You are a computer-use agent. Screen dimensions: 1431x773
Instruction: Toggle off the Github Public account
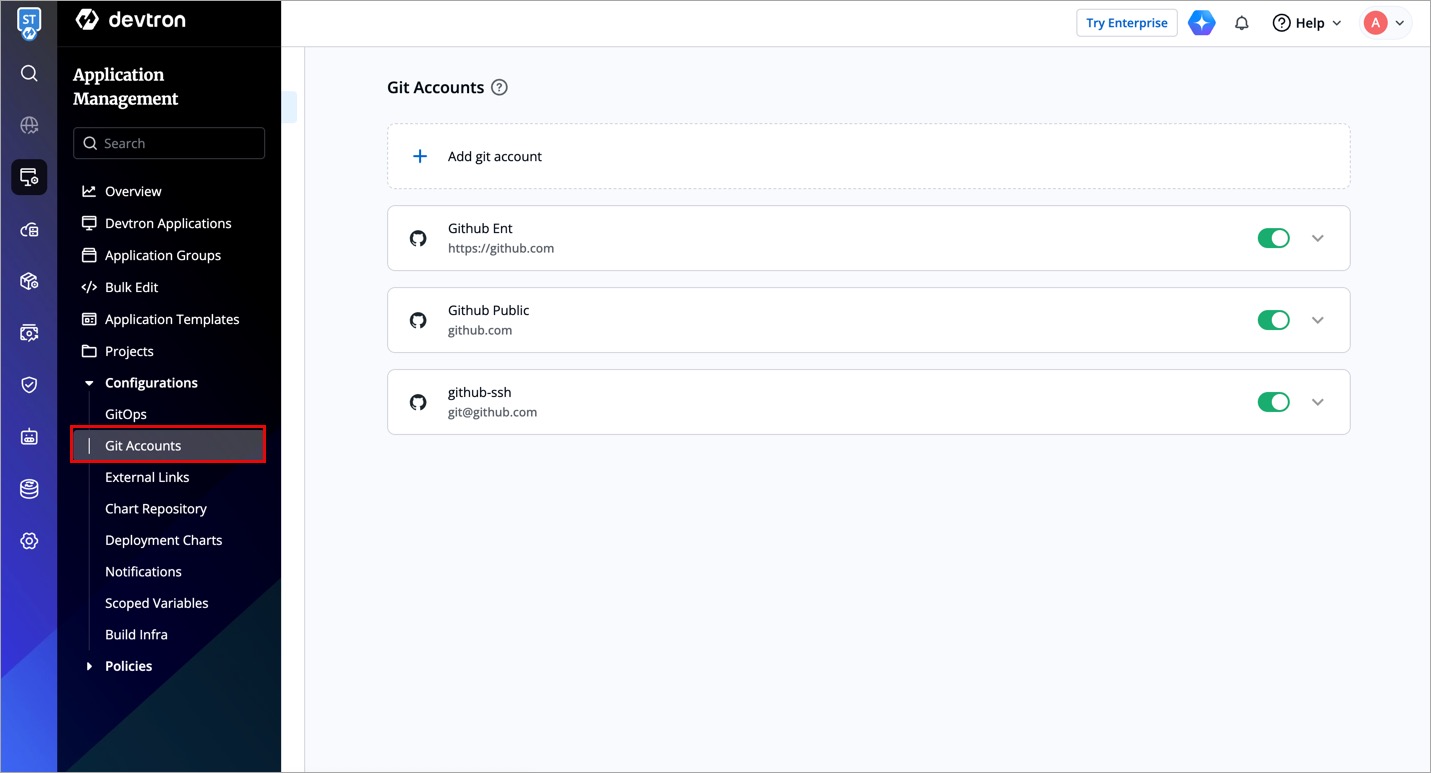point(1273,320)
